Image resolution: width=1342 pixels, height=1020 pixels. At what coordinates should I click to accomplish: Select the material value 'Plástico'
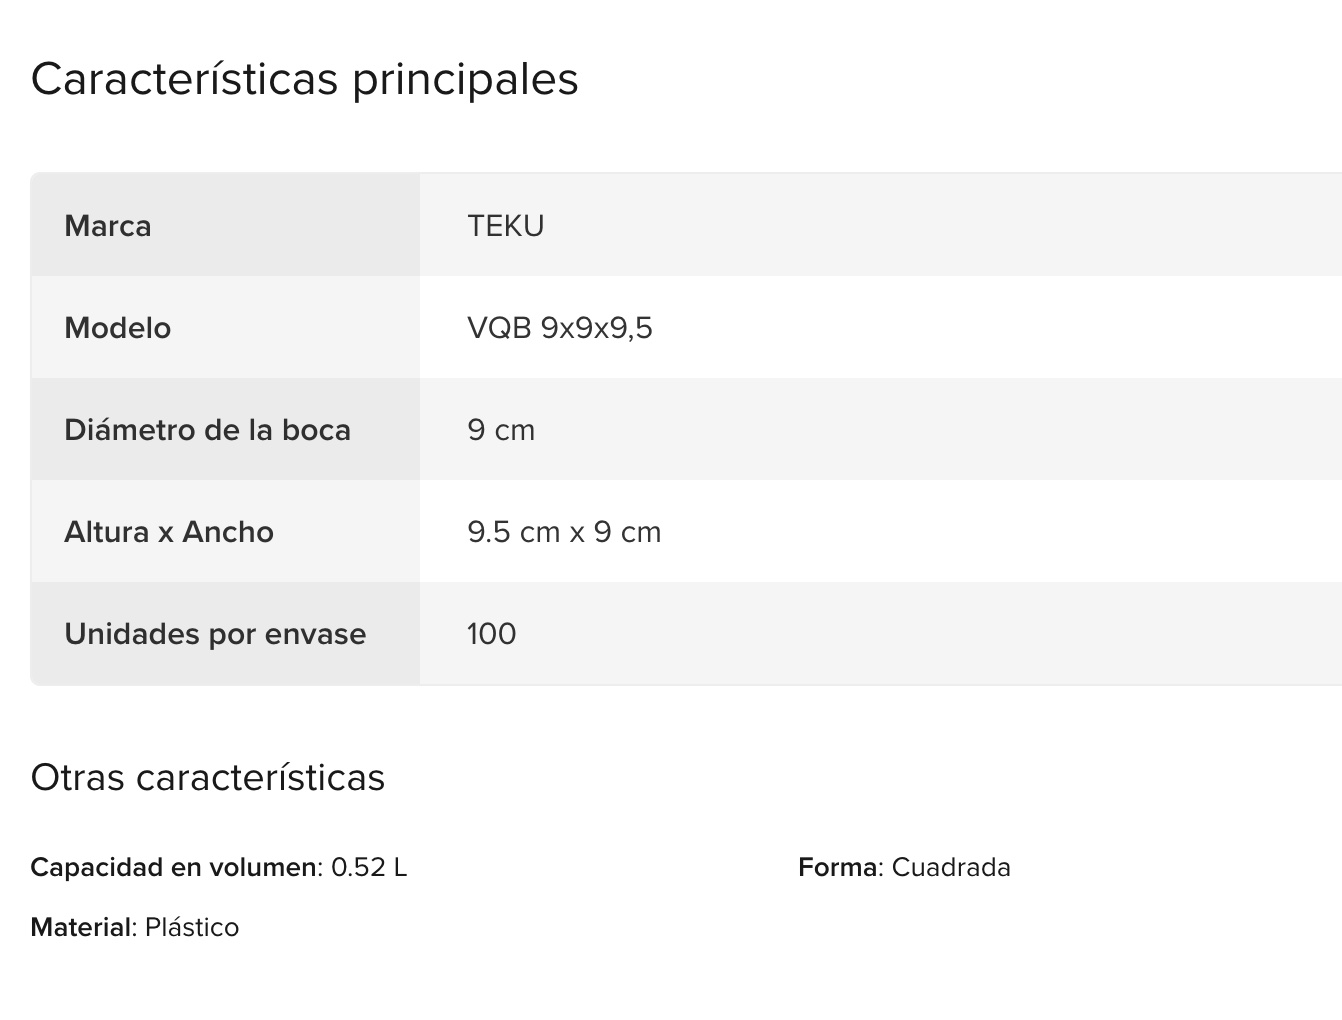pos(192,927)
